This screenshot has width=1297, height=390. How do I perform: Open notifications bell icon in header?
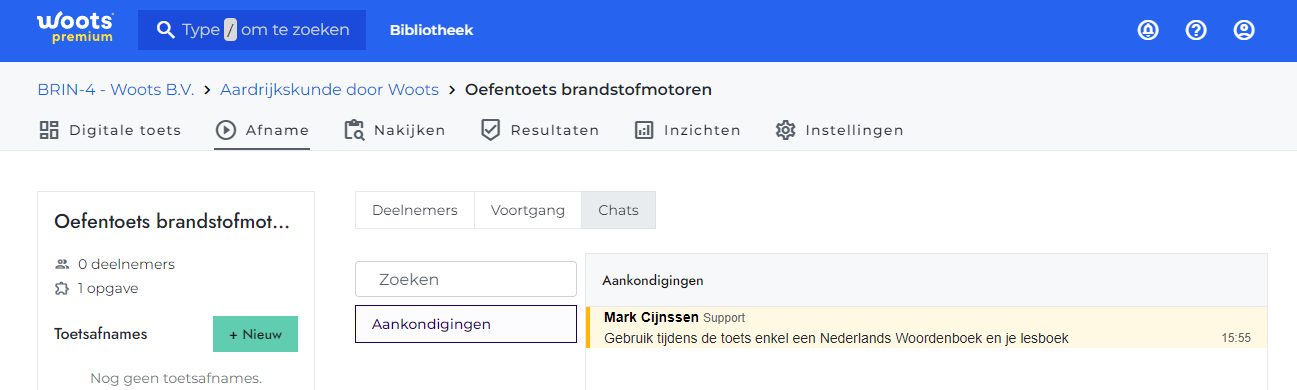[1148, 30]
